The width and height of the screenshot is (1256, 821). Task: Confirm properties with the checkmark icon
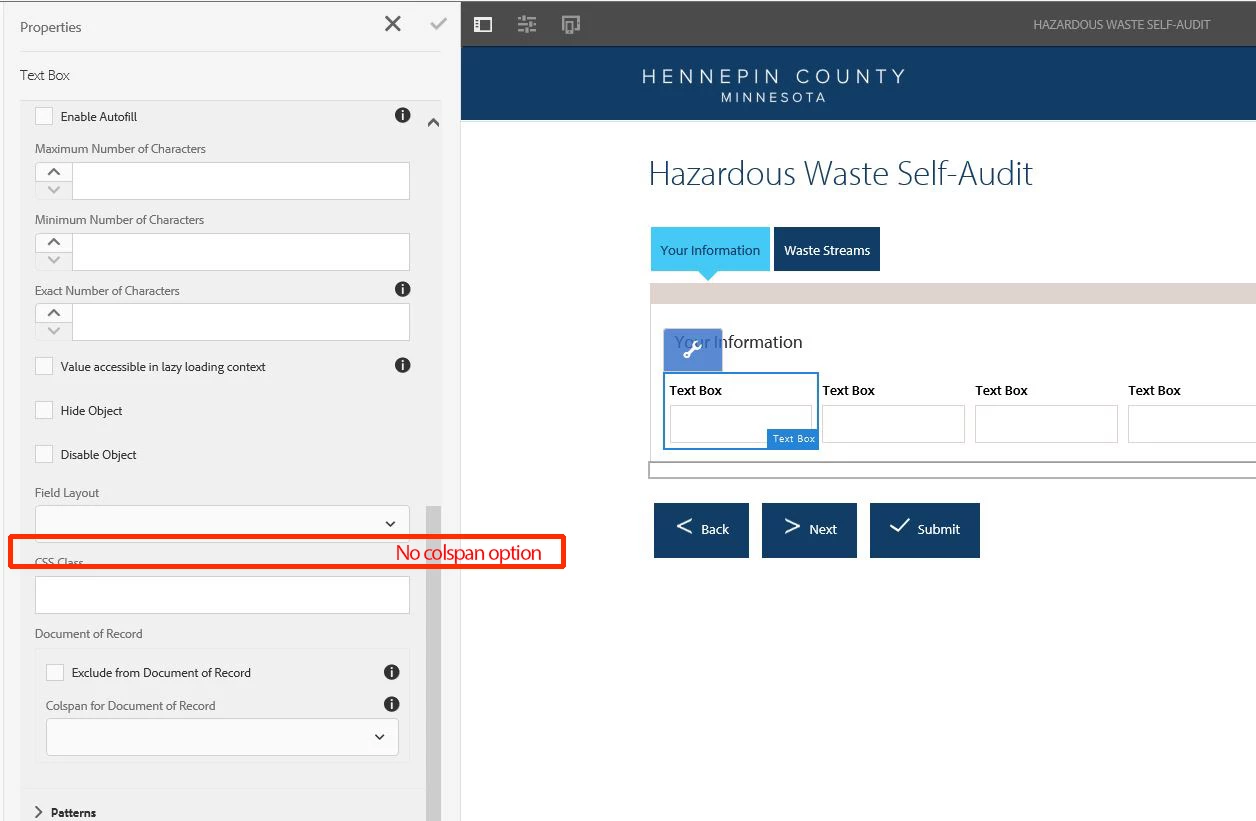point(438,24)
